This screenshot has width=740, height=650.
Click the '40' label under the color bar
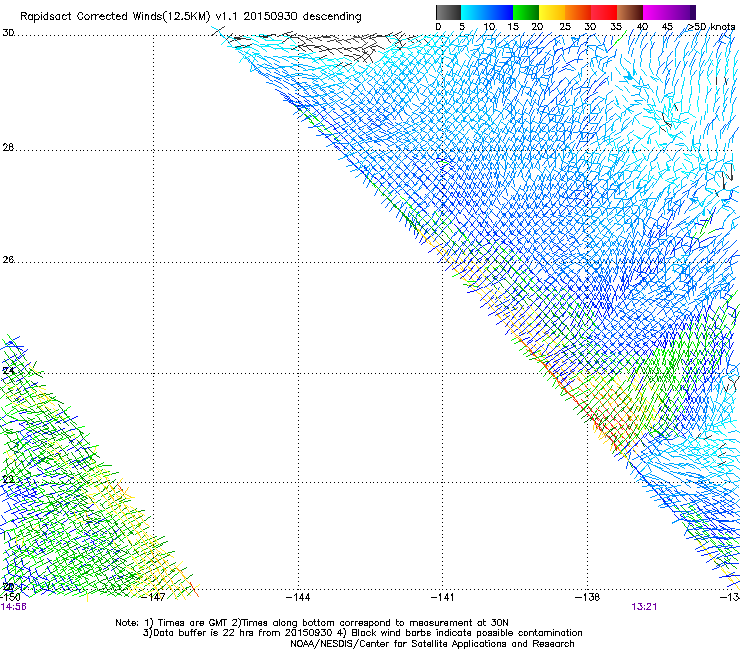642,27
